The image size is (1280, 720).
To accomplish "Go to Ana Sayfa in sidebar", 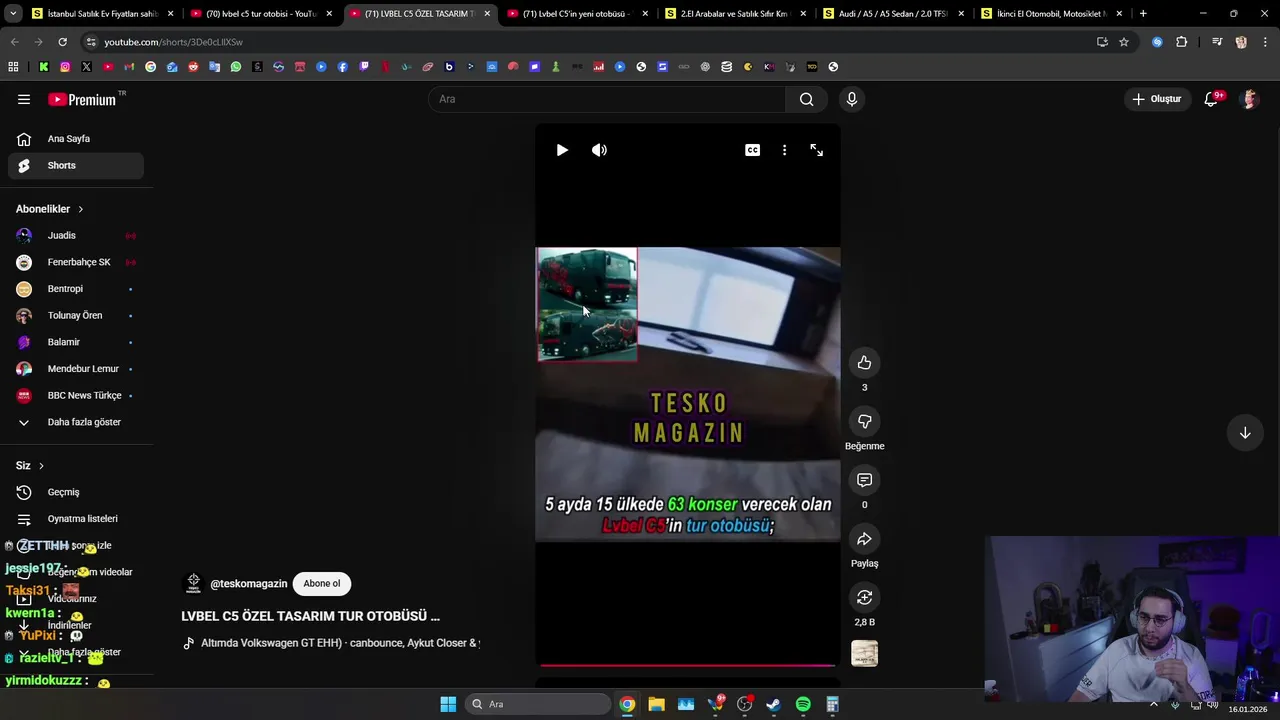I will pyautogui.click(x=76, y=139).
